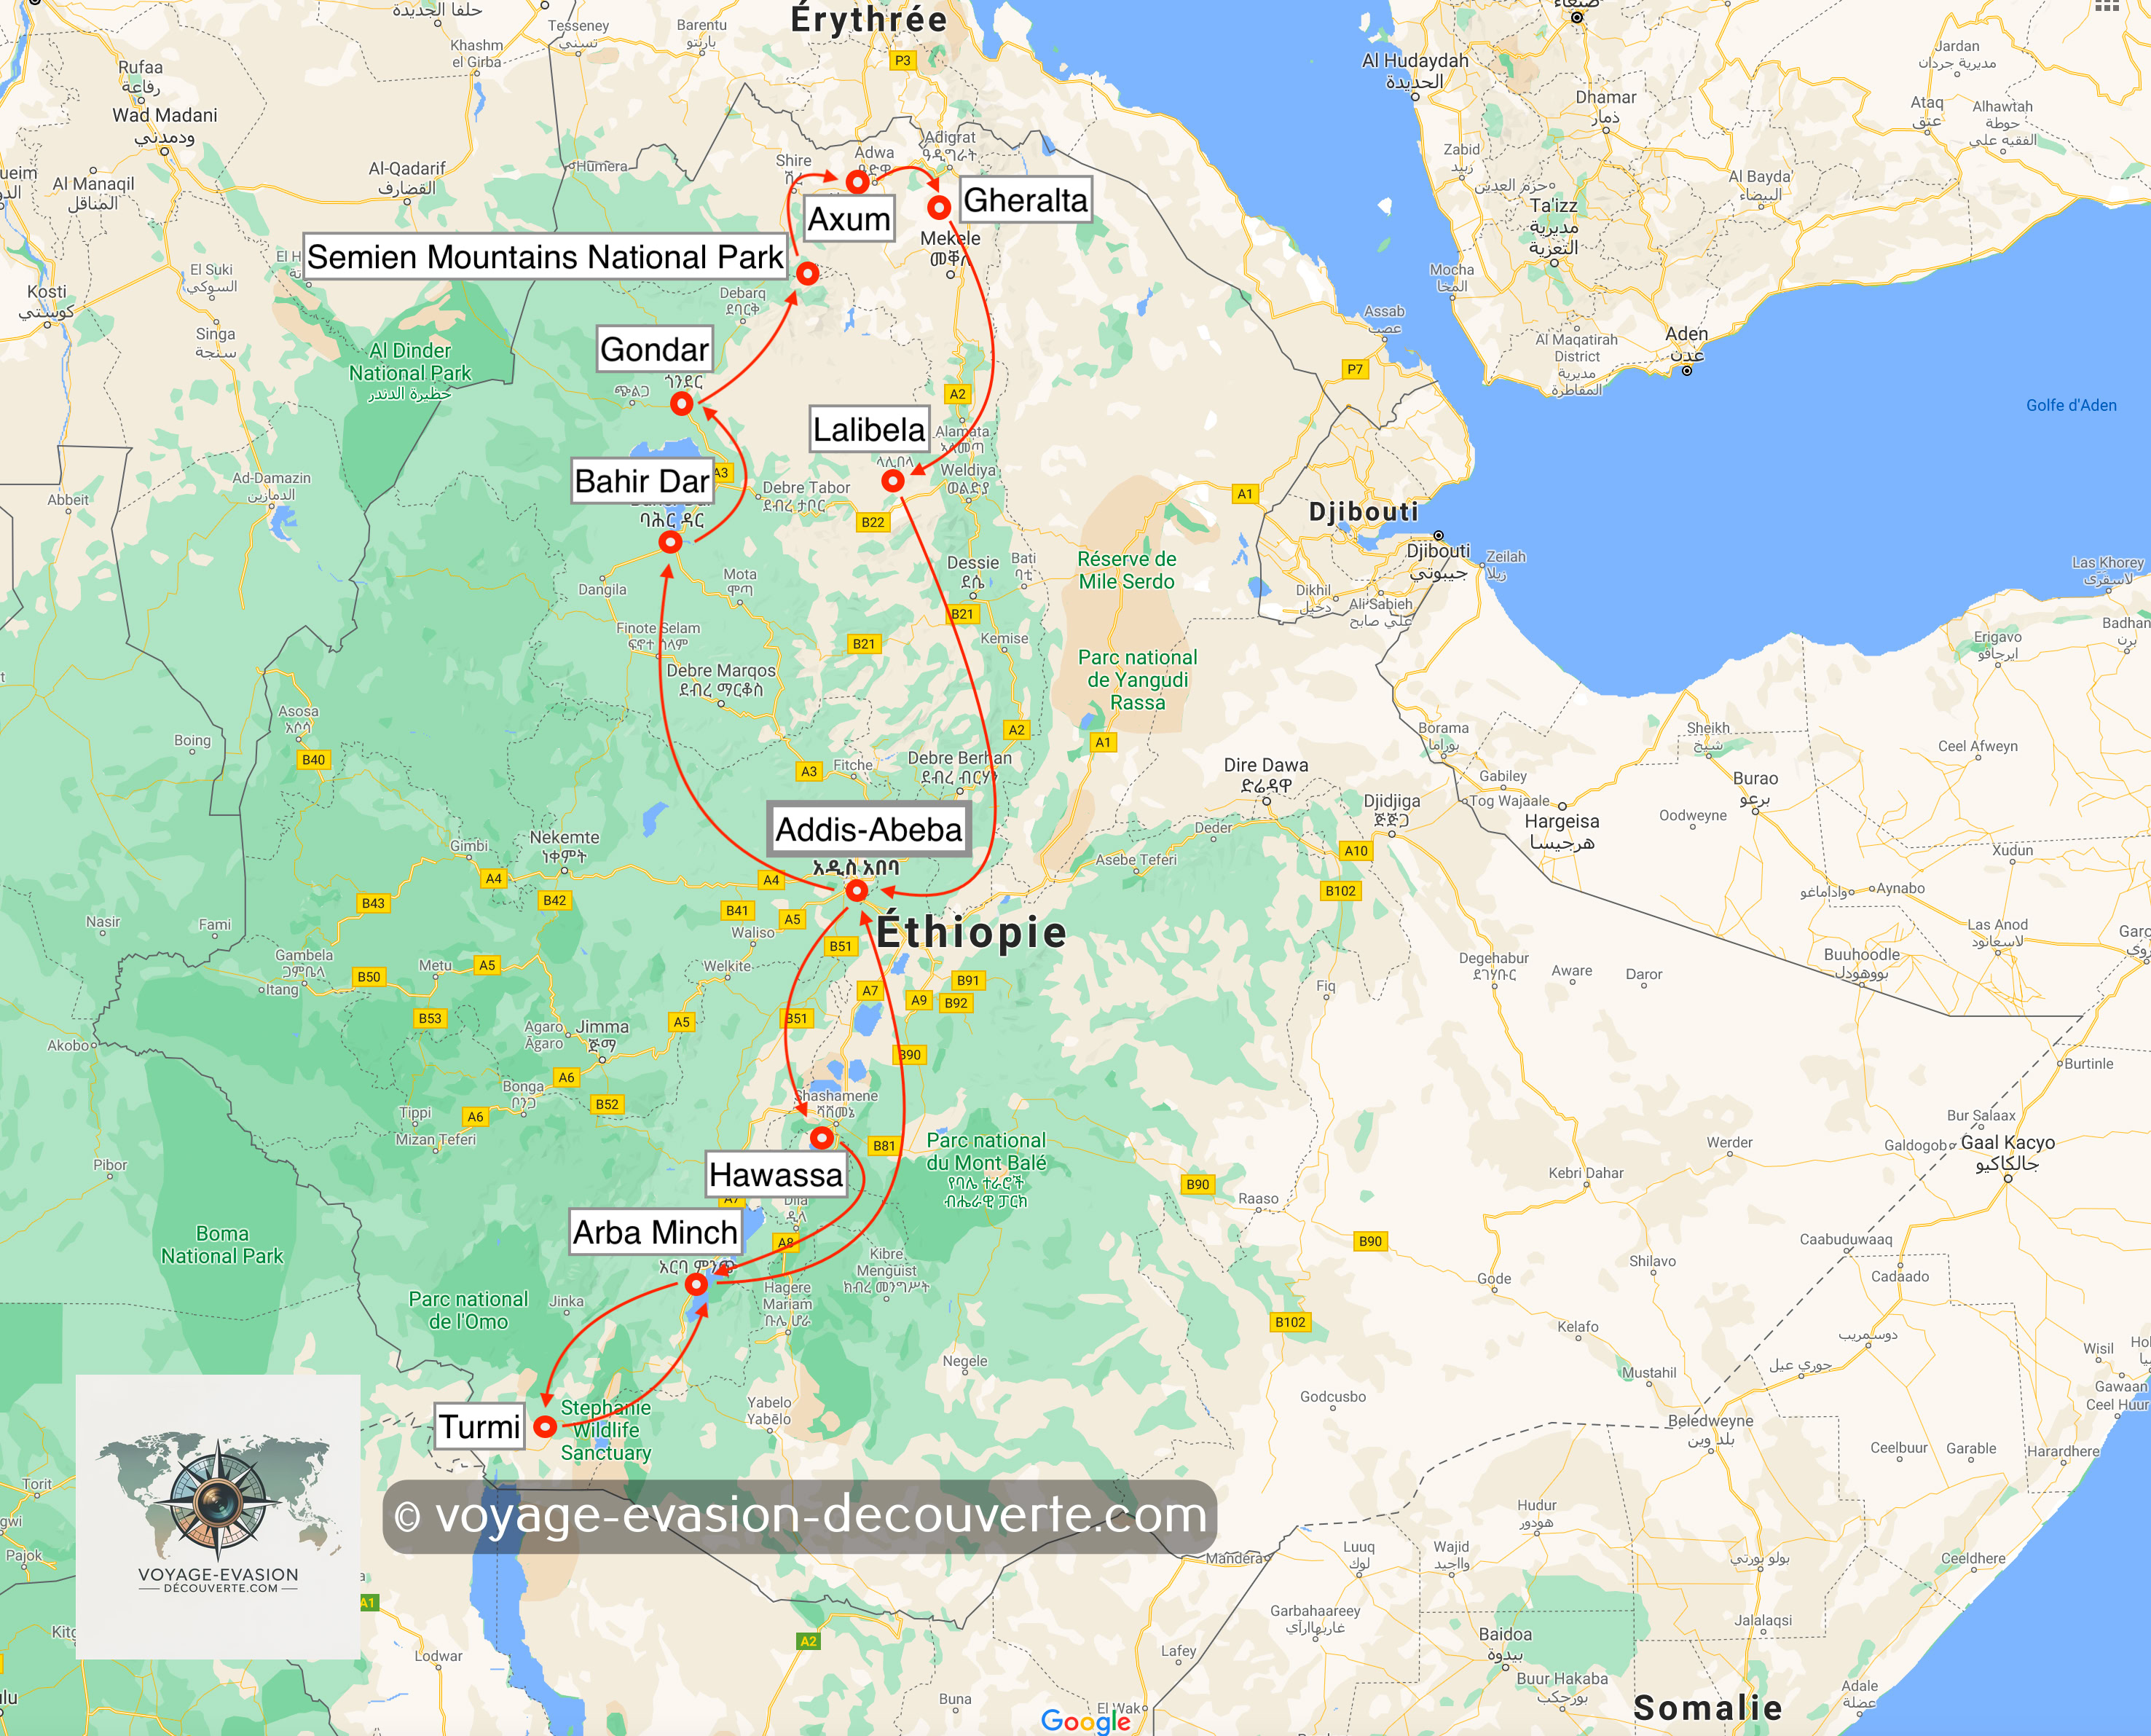Select the Semien Mountains National Park marker
Viewport: 2151px width, 1736px height.
pos(808,273)
